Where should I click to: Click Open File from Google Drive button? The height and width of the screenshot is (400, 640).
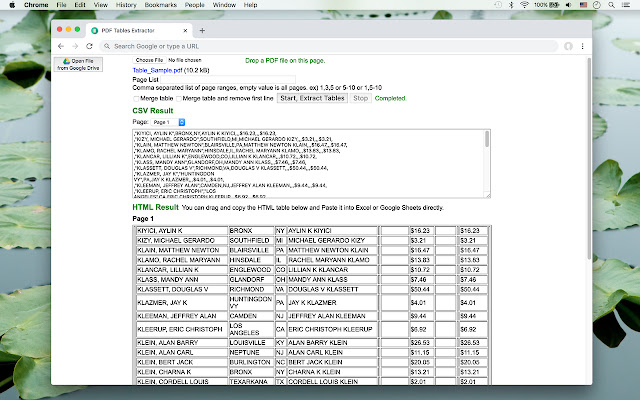pos(79,64)
